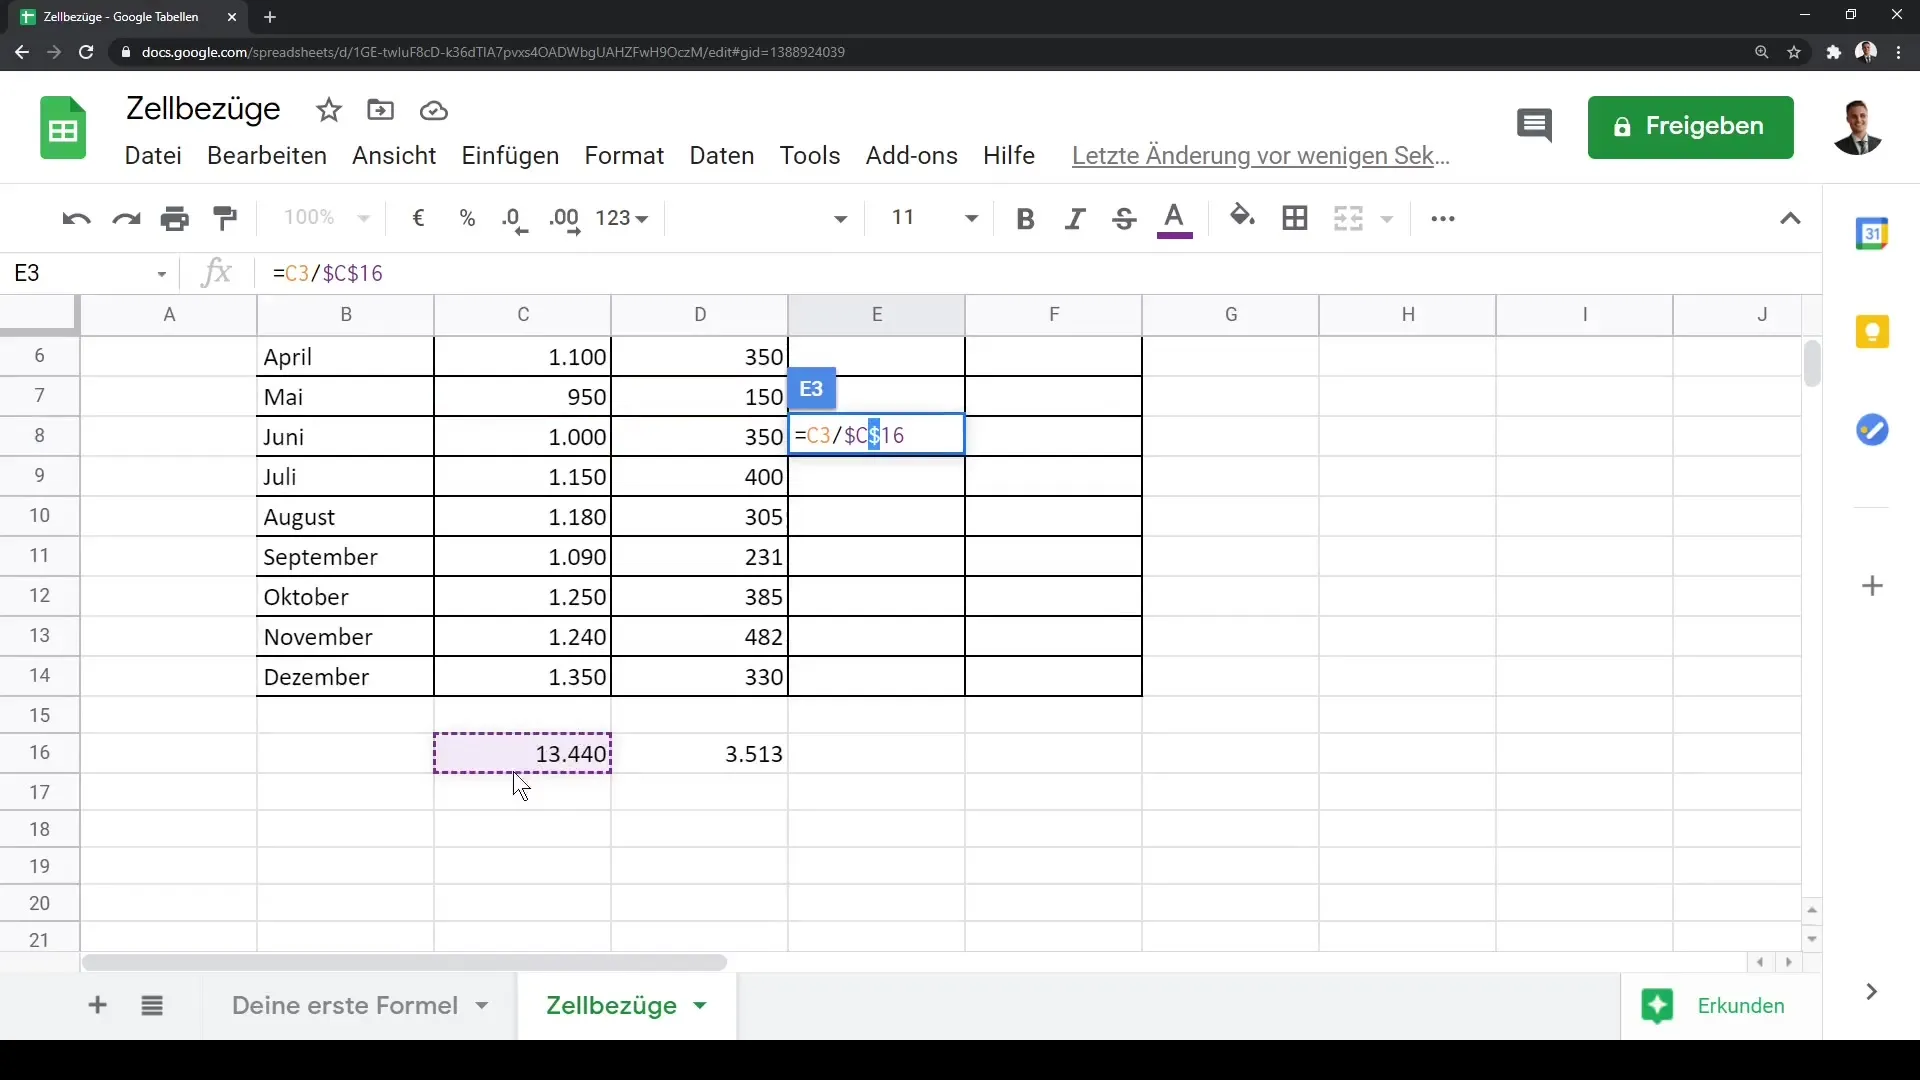
Task: Expand the font name selector
Action: click(840, 218)
